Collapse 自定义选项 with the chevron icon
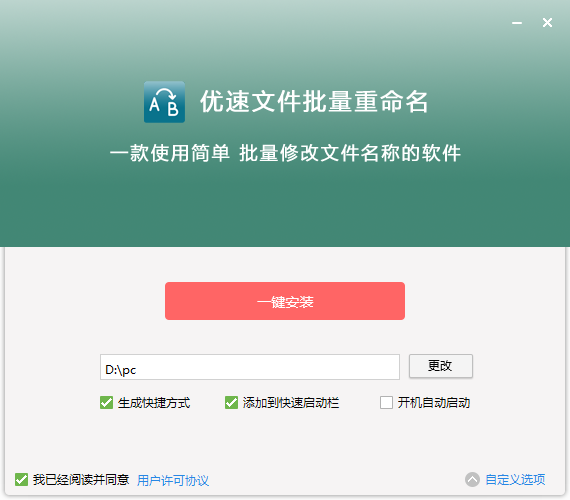The width and height of the screenshot is (570, 500). point(472,480)
